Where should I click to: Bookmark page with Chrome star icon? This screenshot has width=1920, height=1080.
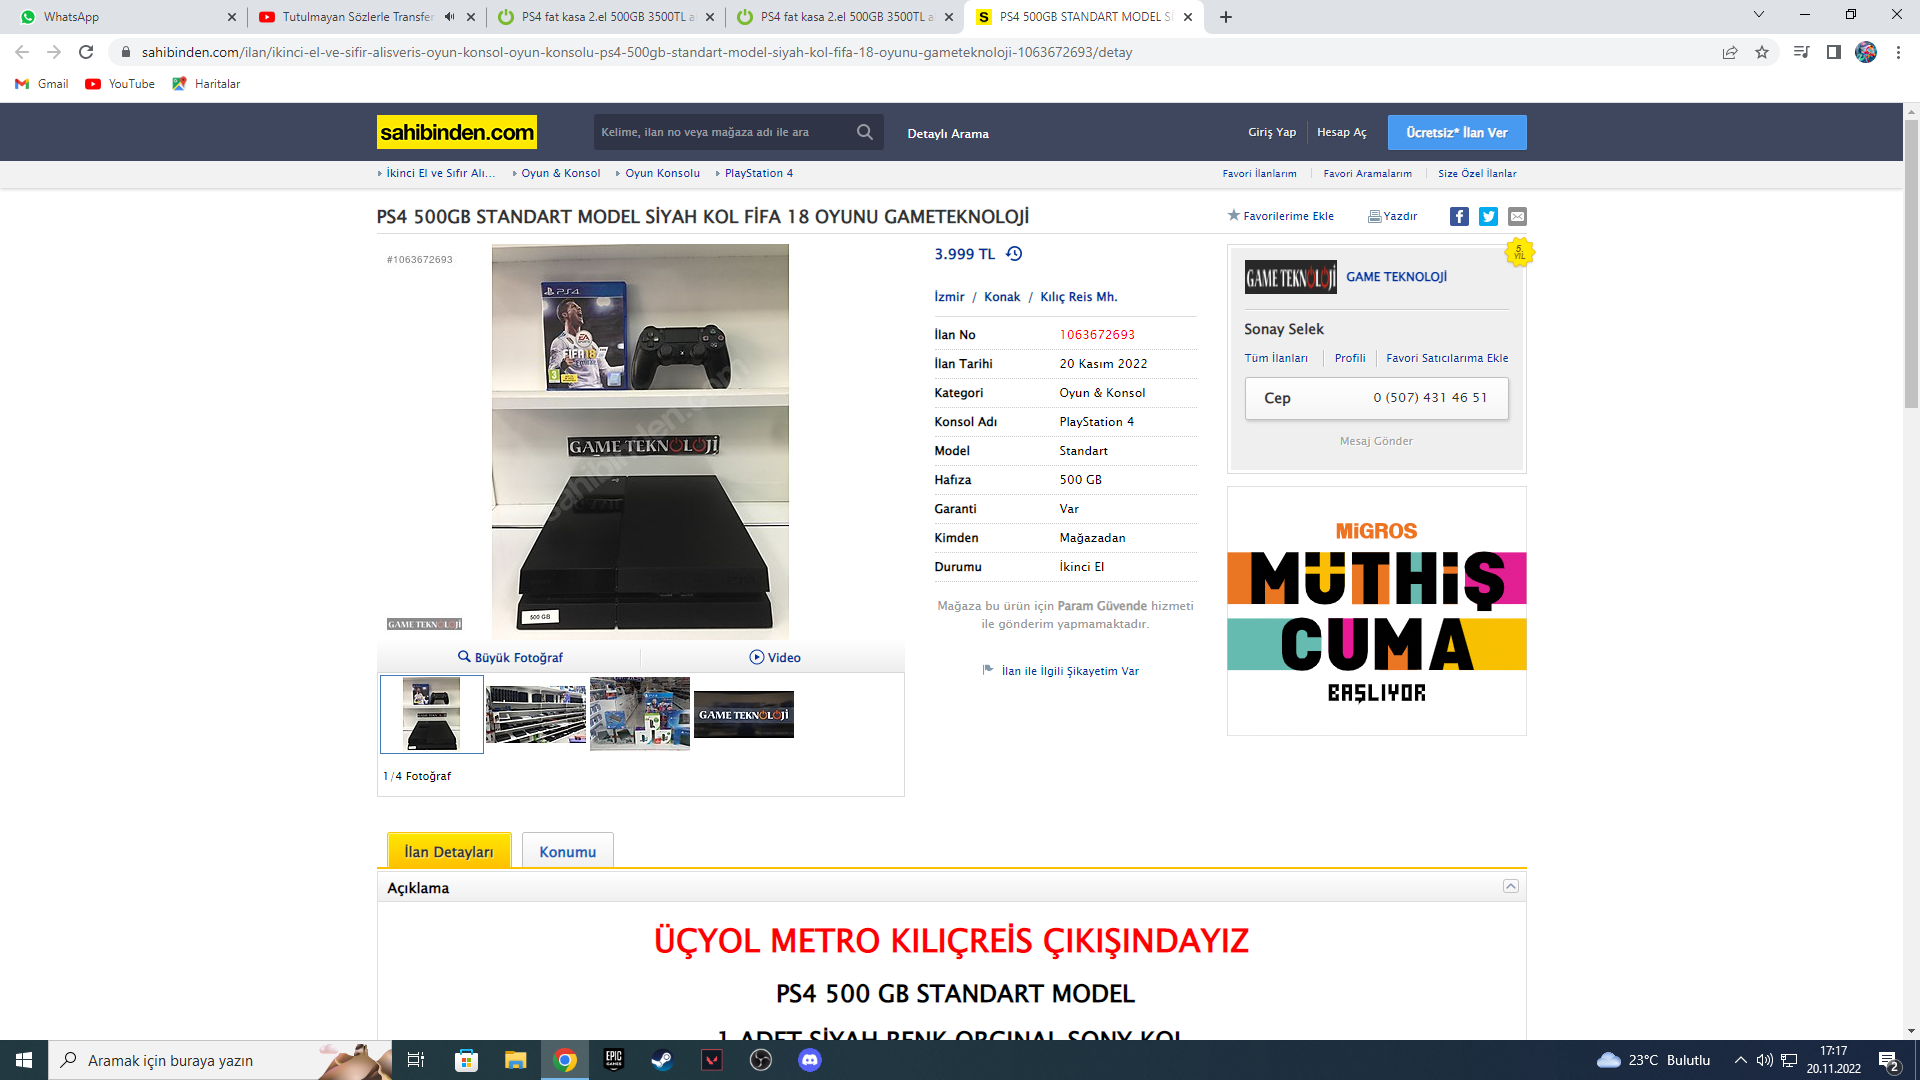pos(1762,52)
